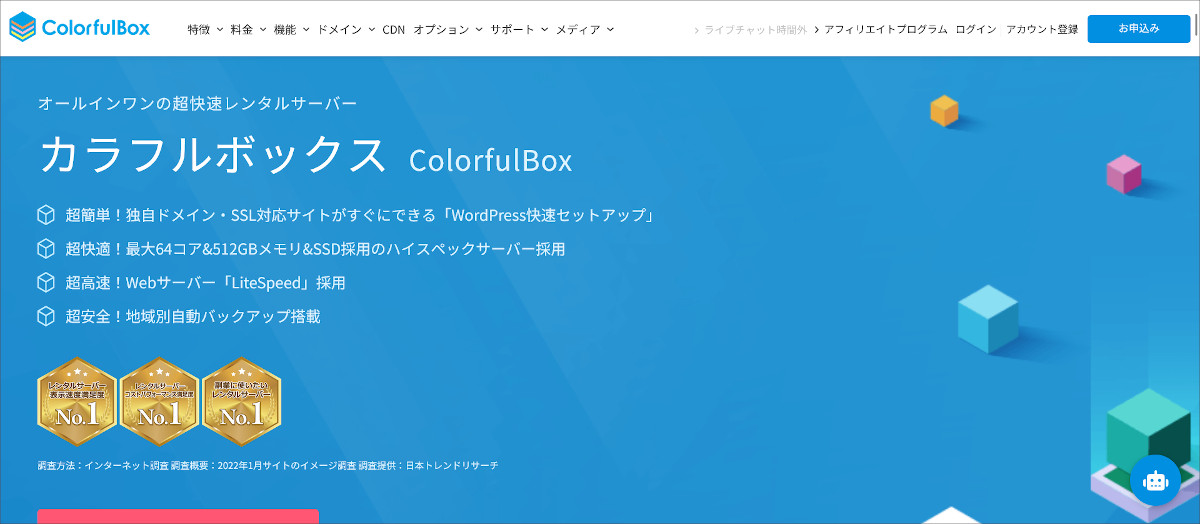Expand the サポート dropdown menu
The height and width of the screenshot is (524, 1200).
pyautogui.click(x=519, y=29)
